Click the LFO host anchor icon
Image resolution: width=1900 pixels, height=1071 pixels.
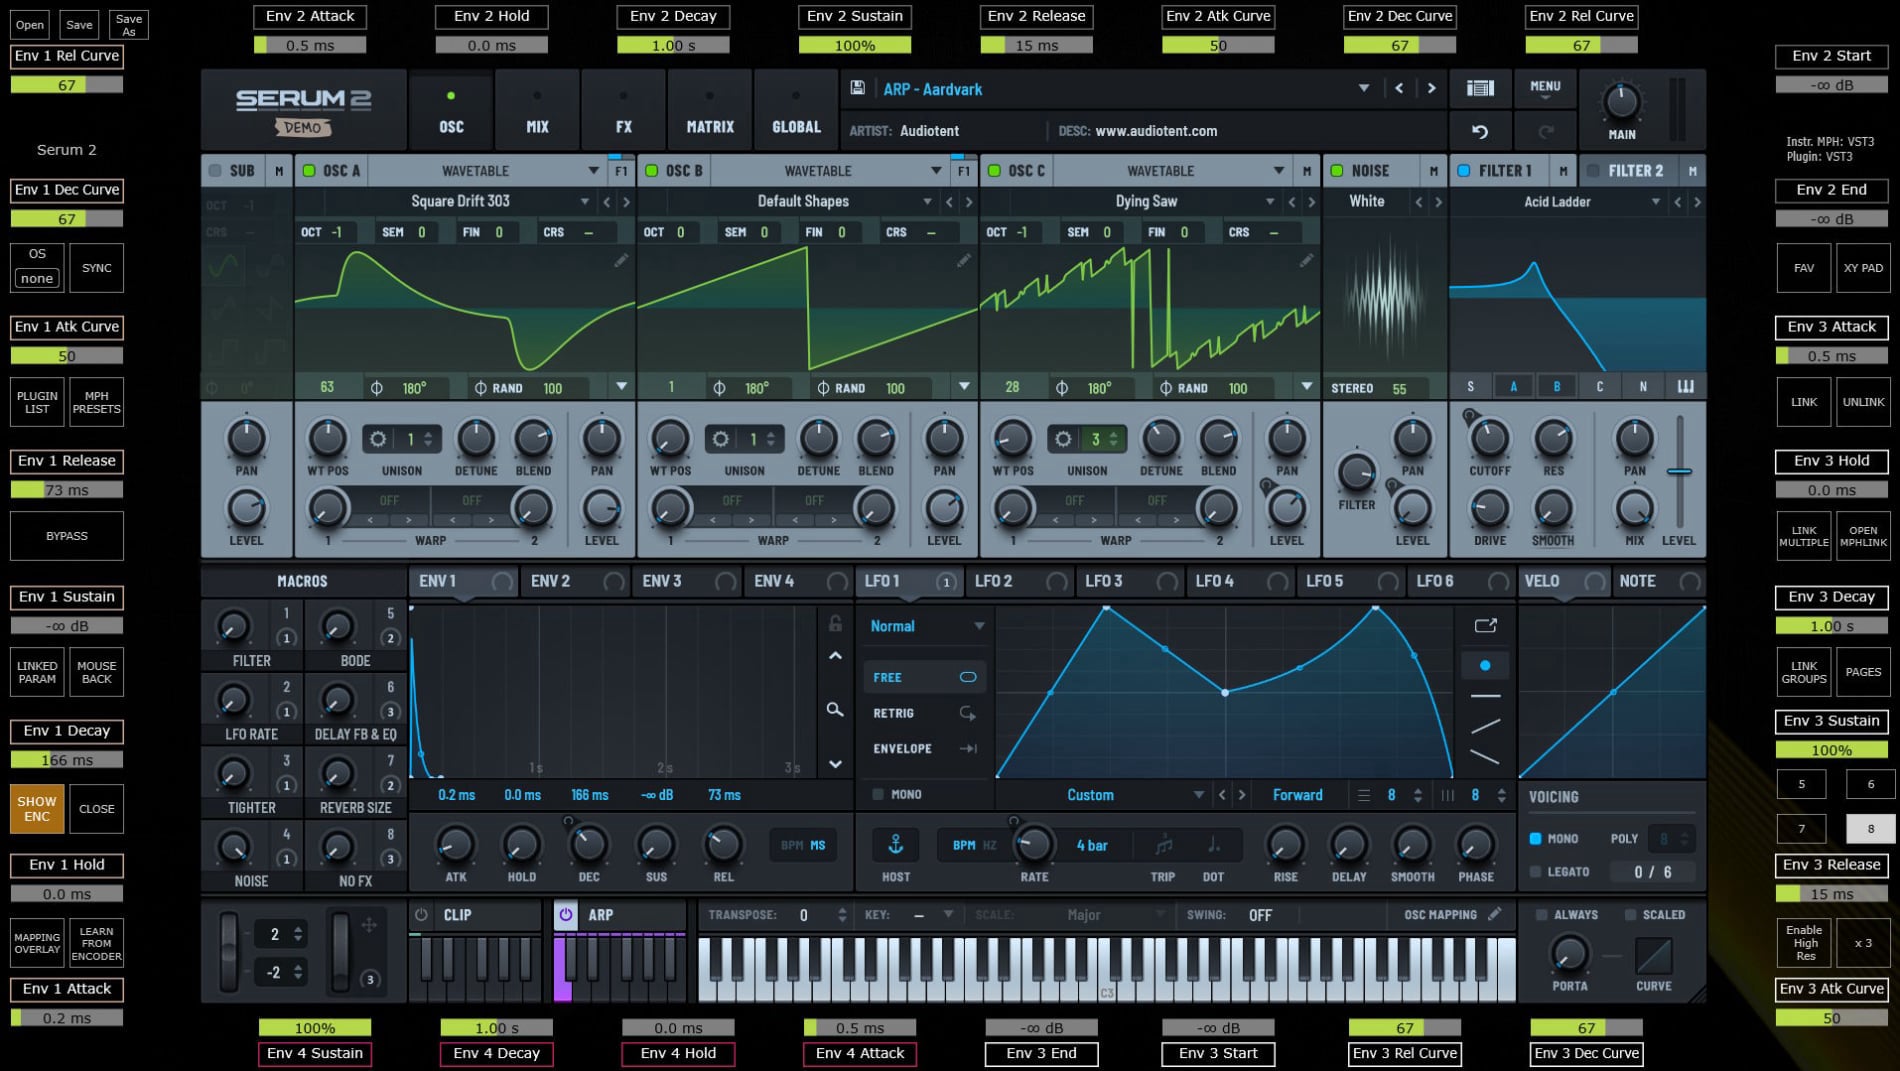pos(895,846)
